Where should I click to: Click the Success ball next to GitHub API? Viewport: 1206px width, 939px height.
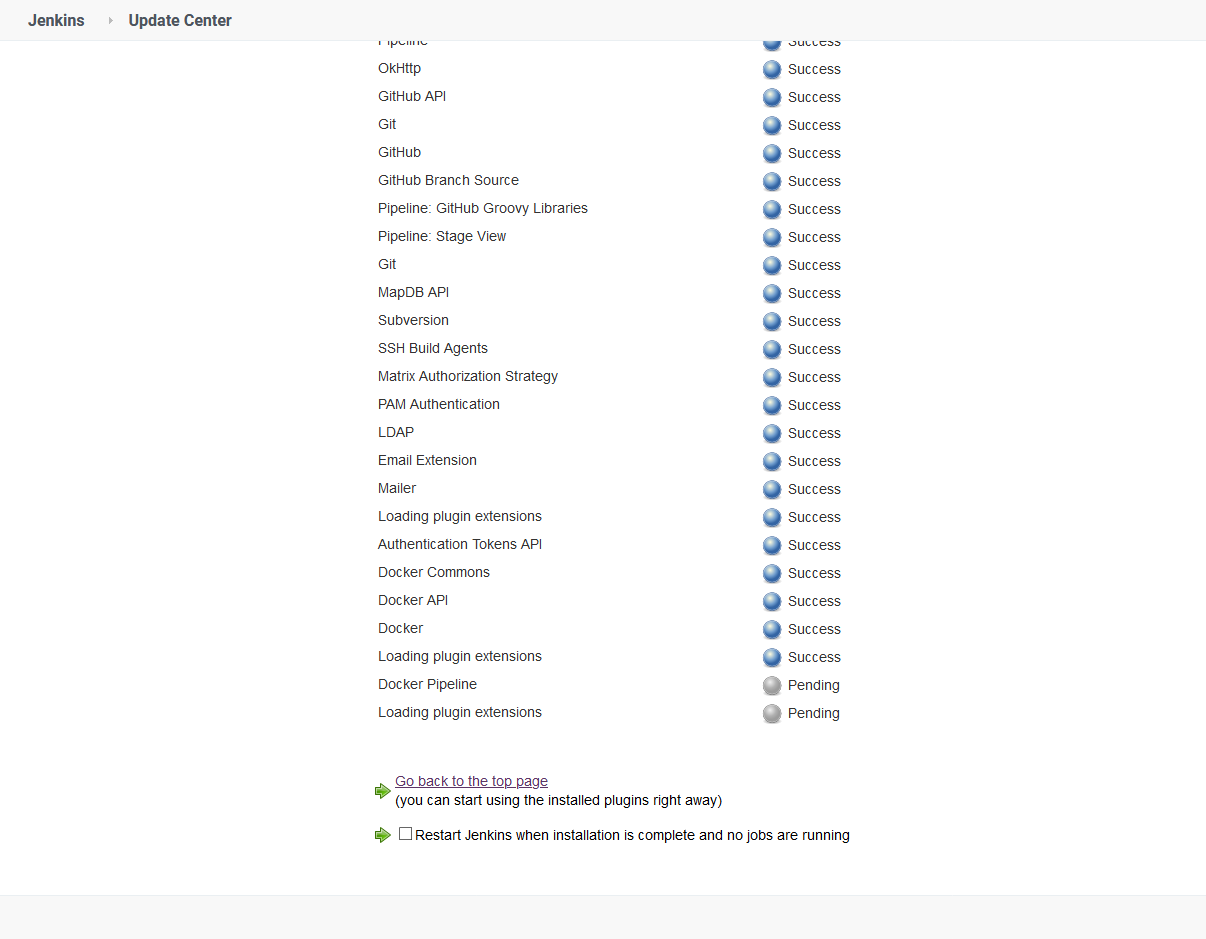(x=771, y=97)
